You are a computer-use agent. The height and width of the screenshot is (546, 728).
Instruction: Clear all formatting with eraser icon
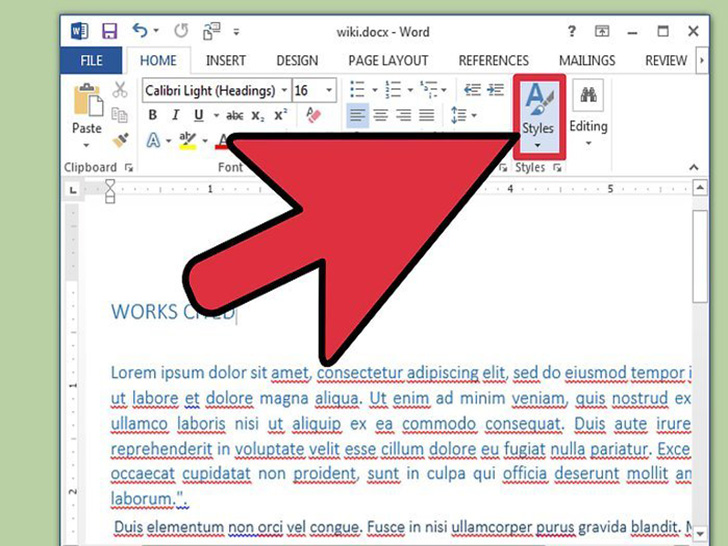[313, 115]
